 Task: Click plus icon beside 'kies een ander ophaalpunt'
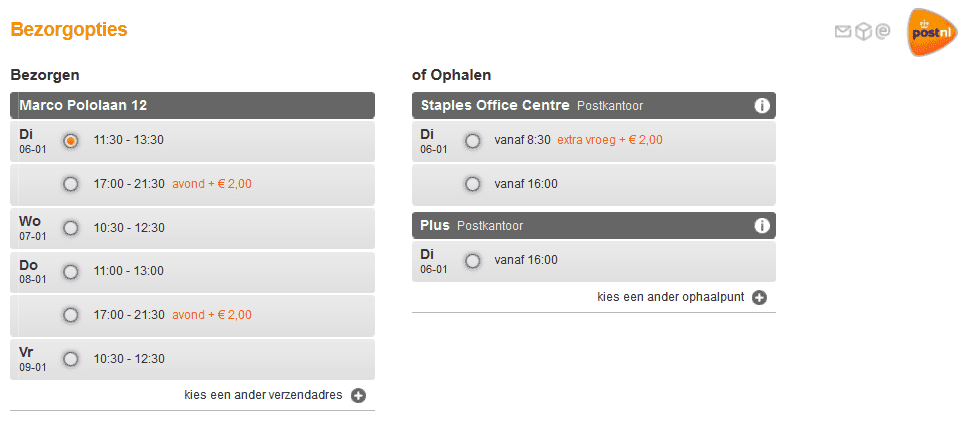(x=759, y=297)
